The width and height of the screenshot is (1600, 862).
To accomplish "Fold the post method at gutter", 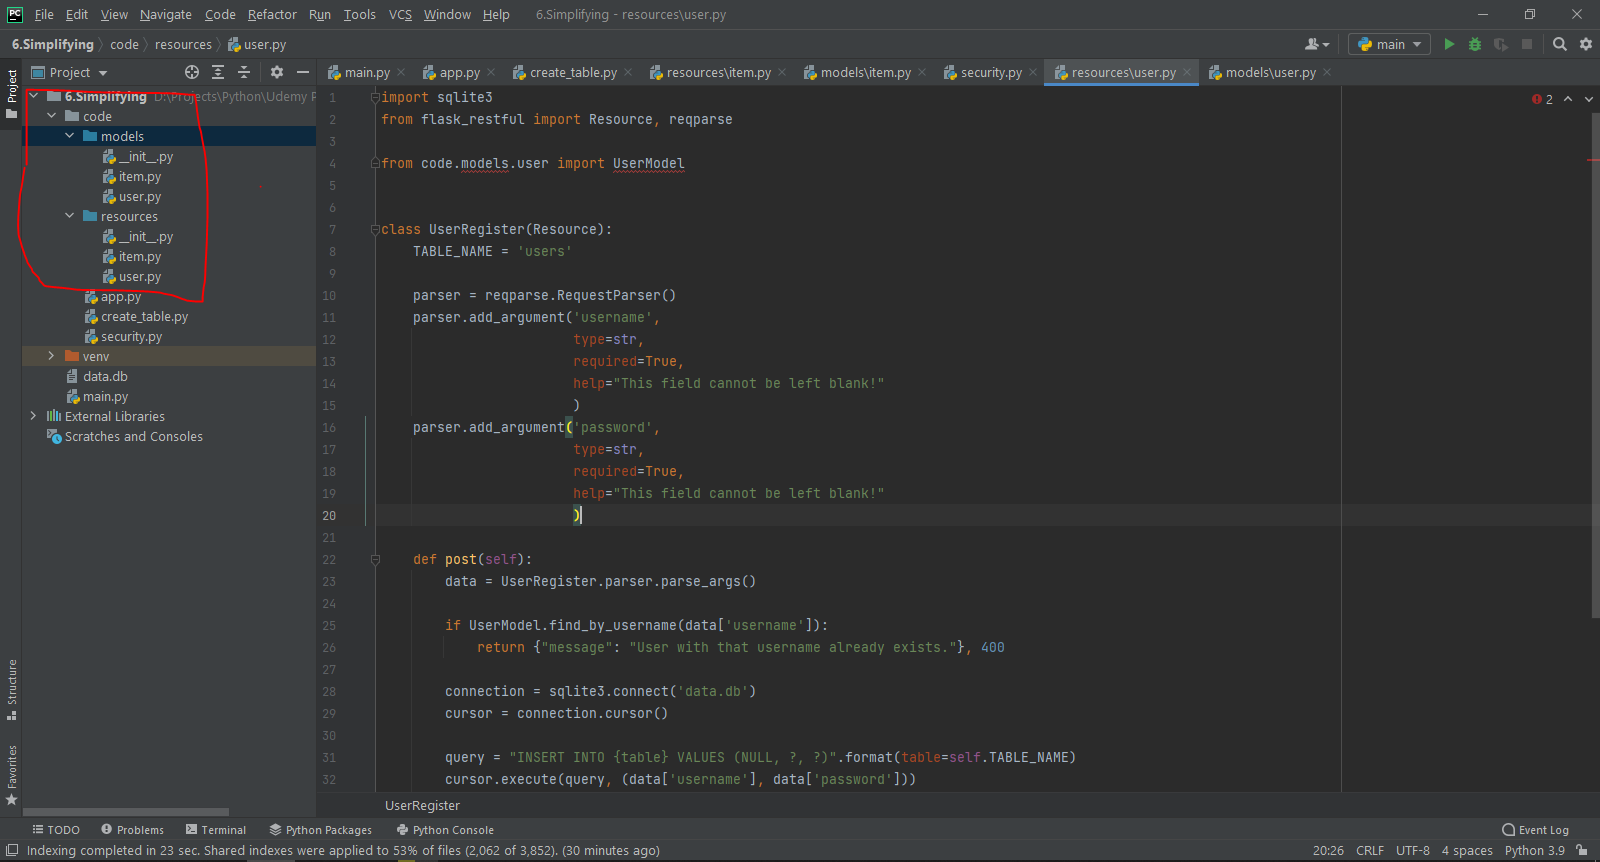I will pos(375,559).
